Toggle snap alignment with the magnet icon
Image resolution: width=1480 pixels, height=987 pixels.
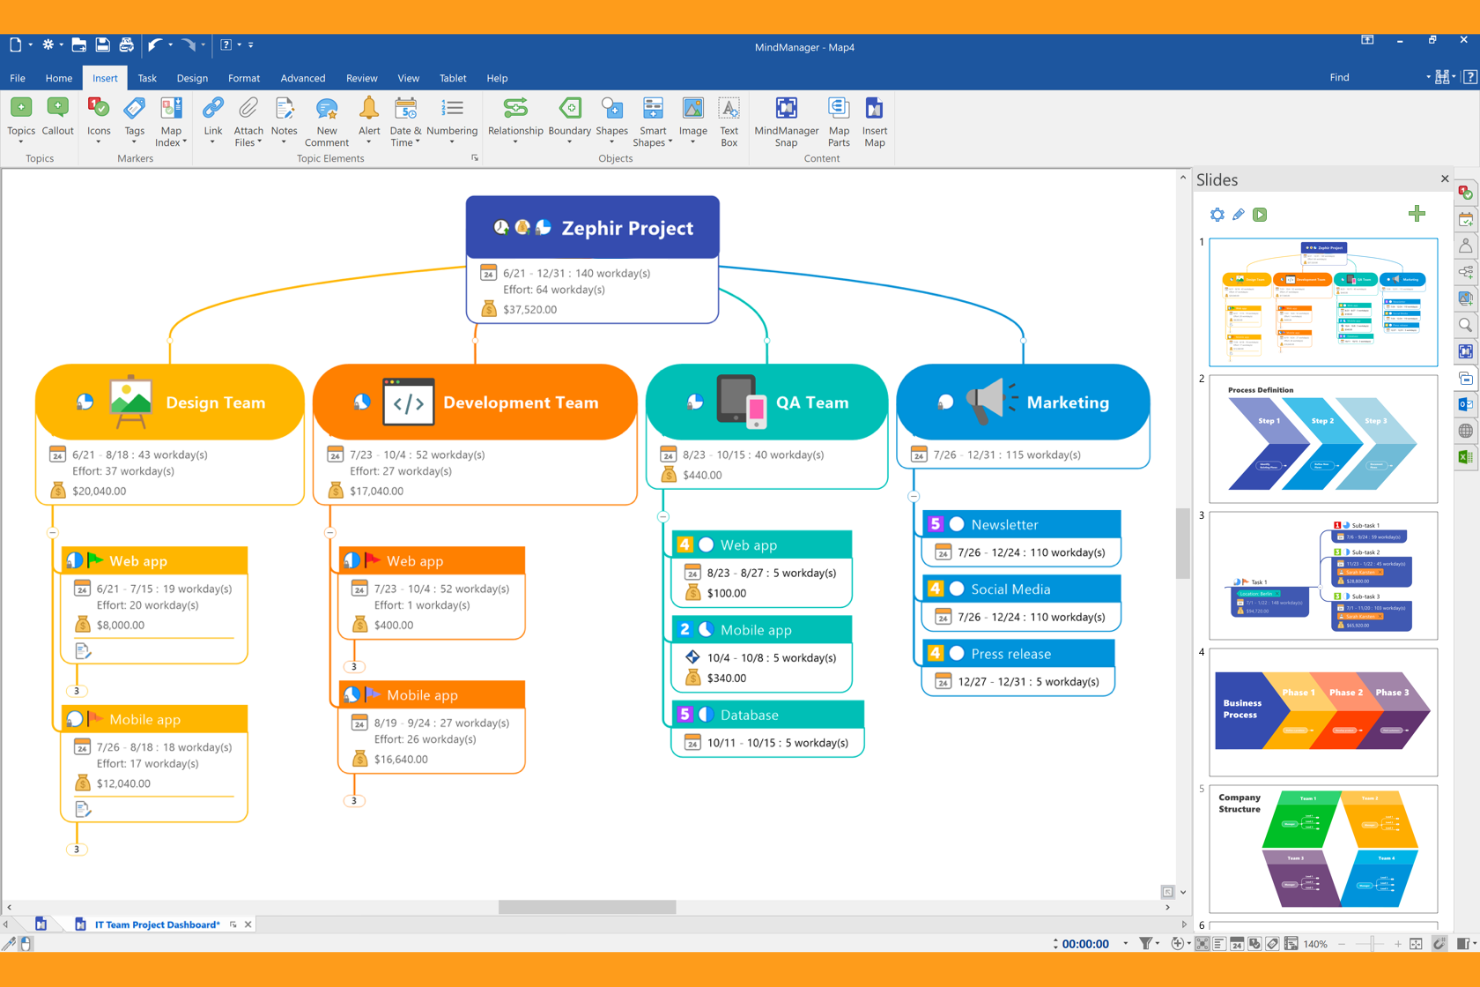tap(1440, 943)
